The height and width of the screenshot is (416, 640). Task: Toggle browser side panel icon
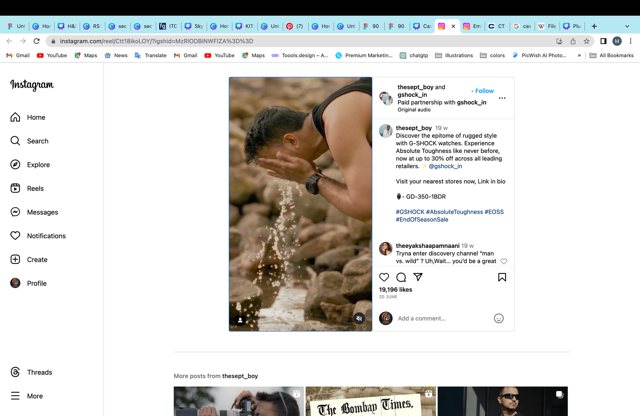coord(603,41)
